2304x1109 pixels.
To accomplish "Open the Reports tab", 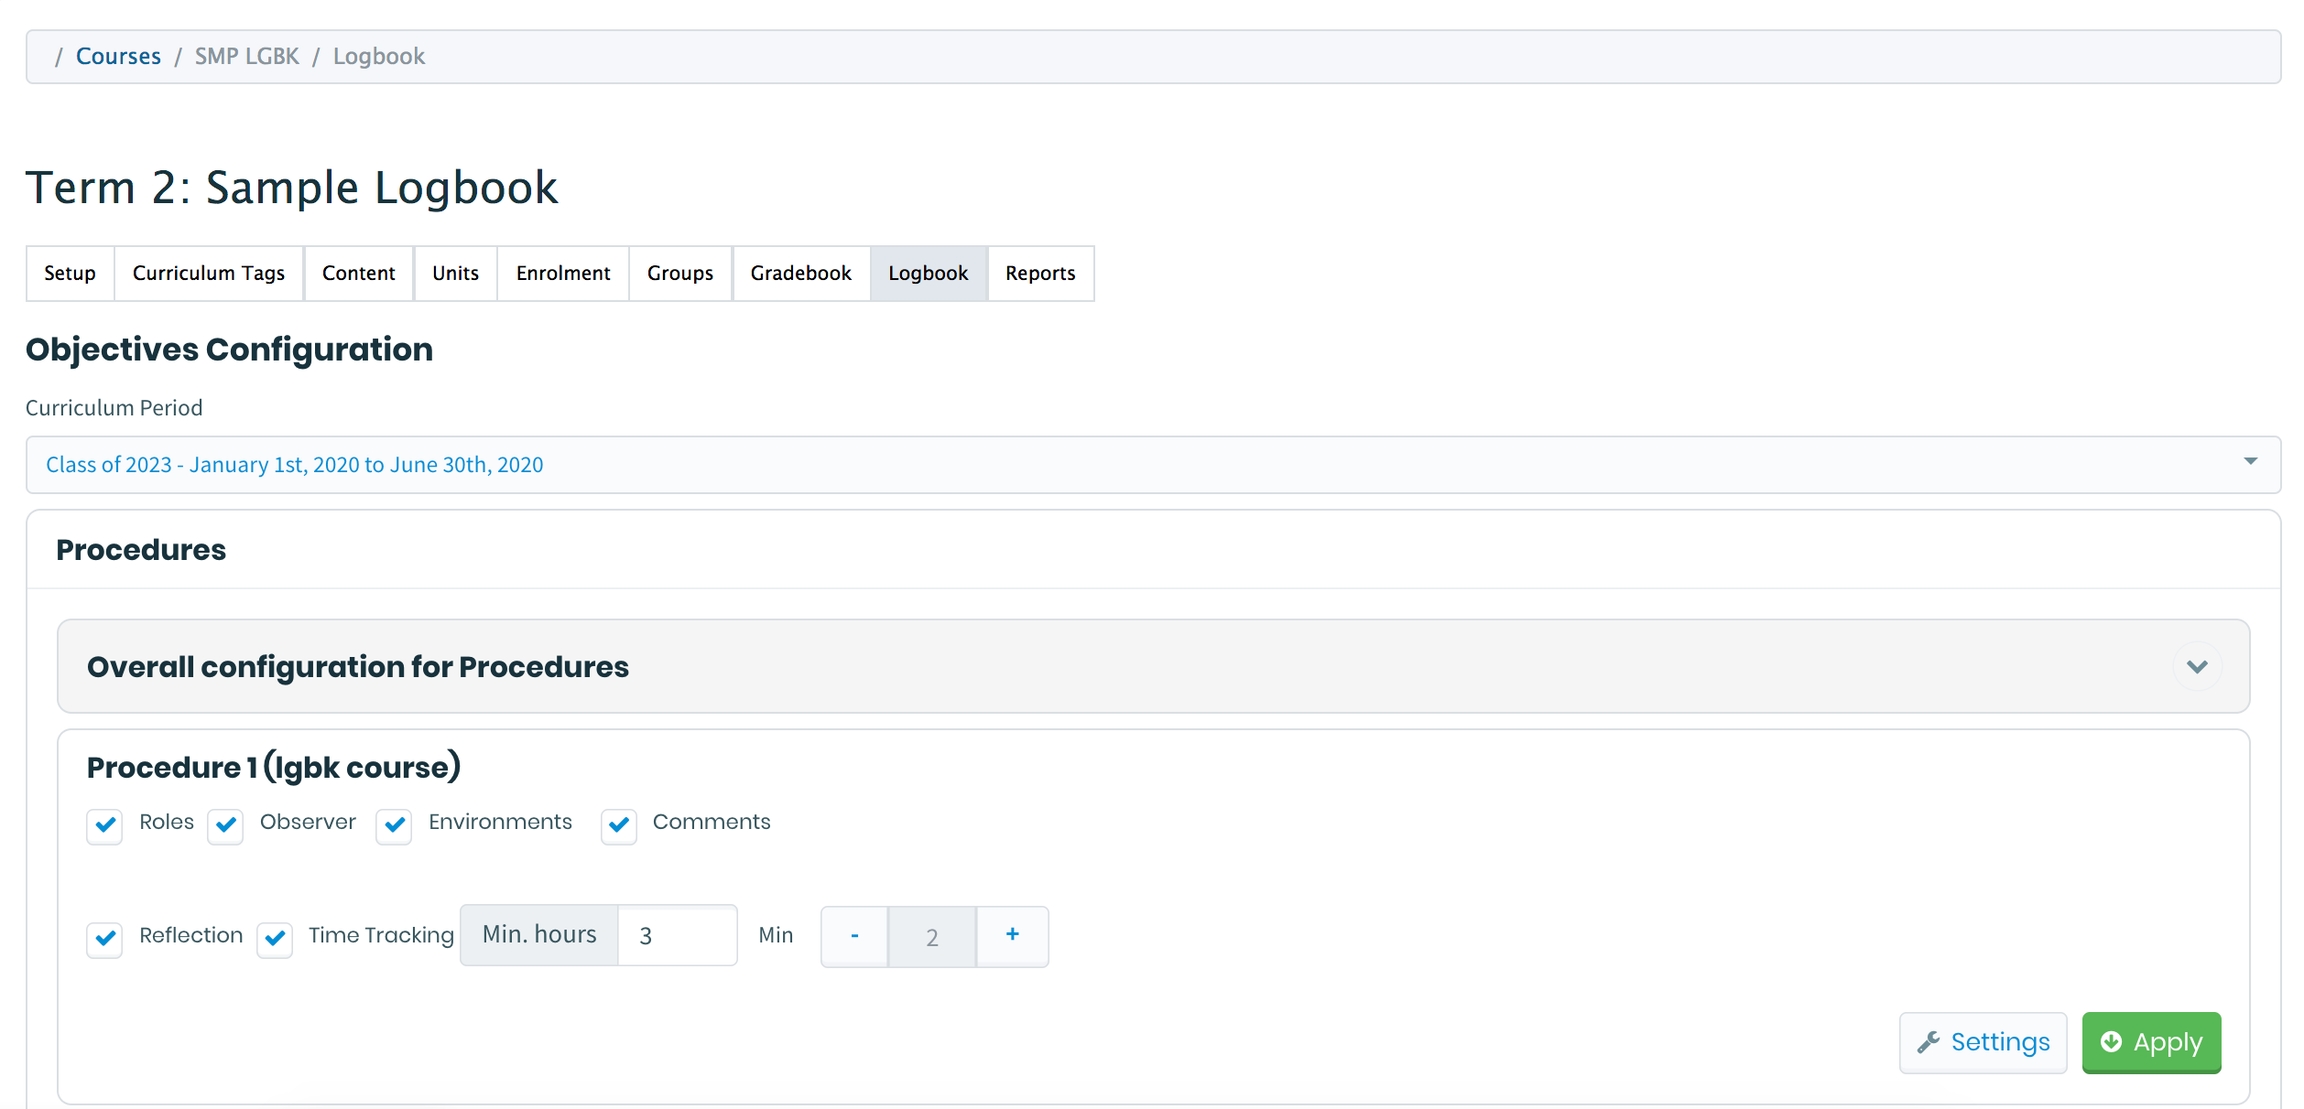I will click(1040, 273).
